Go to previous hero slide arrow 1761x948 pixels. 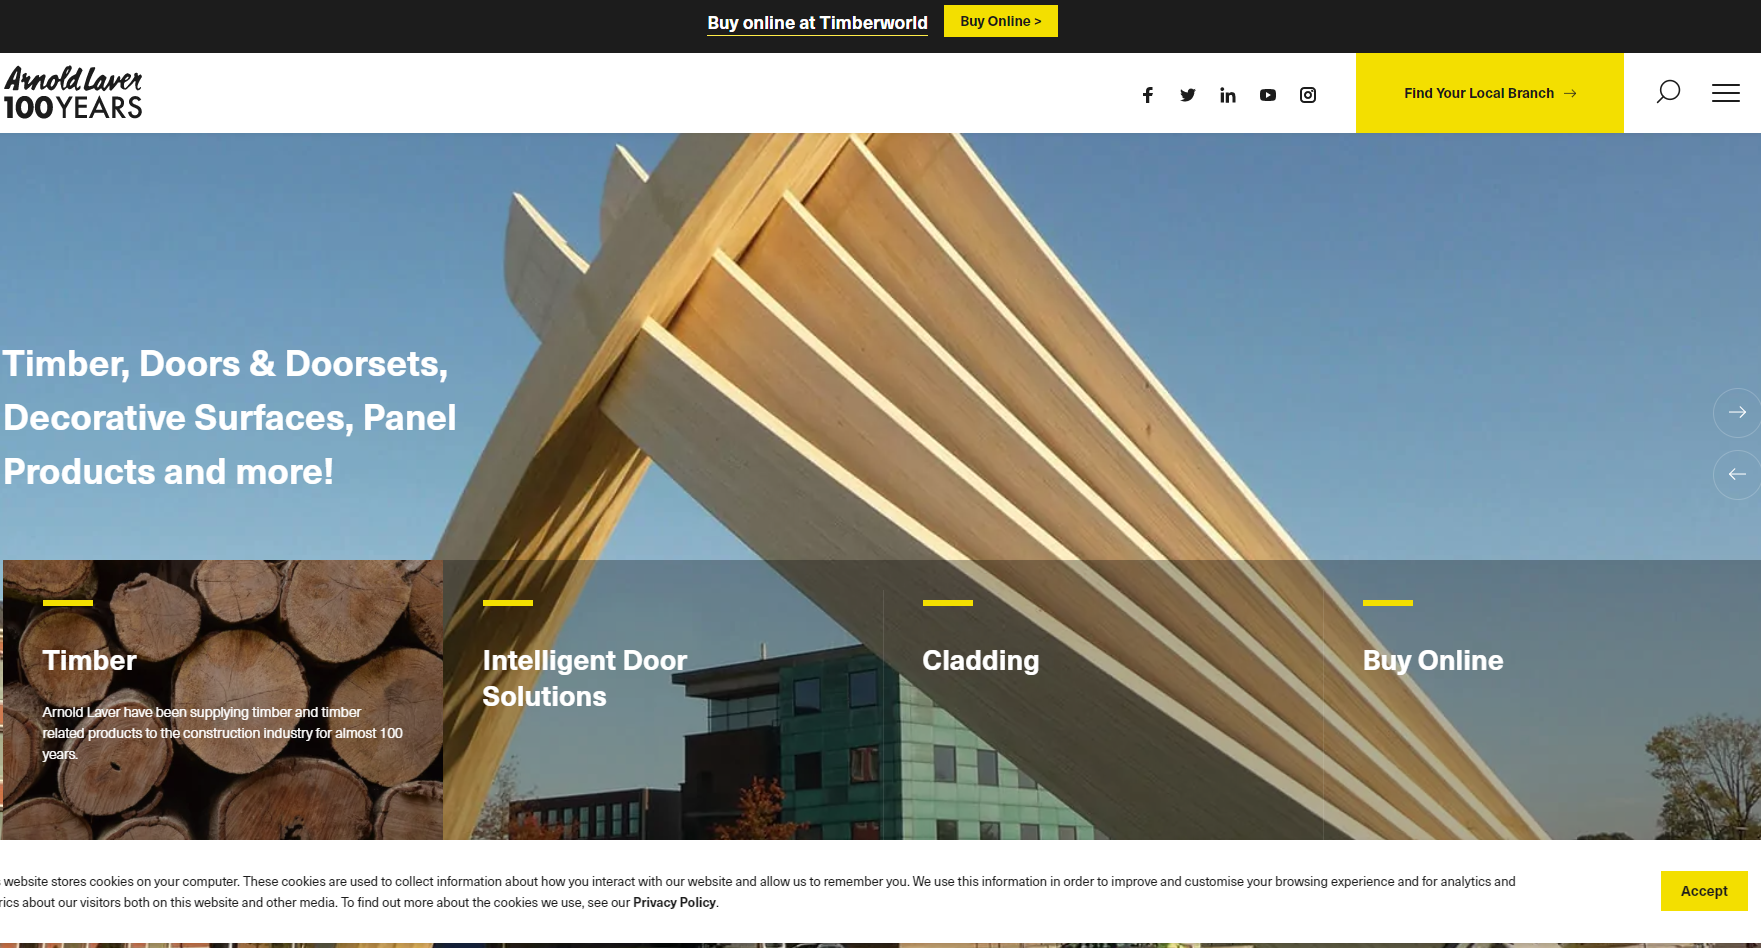pos(1737,474)
